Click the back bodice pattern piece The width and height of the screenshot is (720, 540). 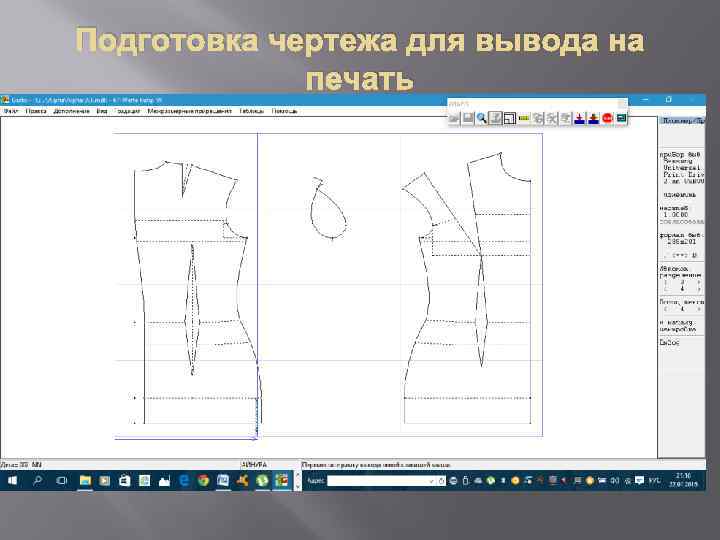coord(197,292)
